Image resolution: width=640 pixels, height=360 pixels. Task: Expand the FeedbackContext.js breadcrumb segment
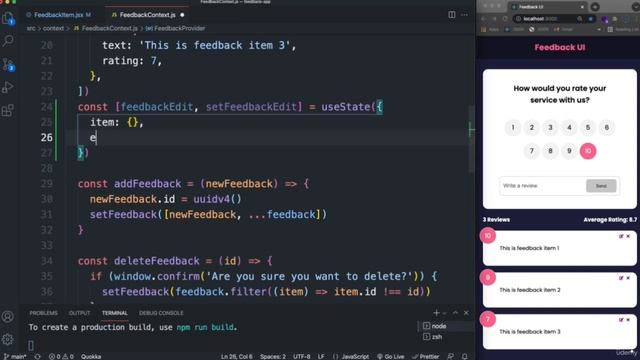click(106, 29)
